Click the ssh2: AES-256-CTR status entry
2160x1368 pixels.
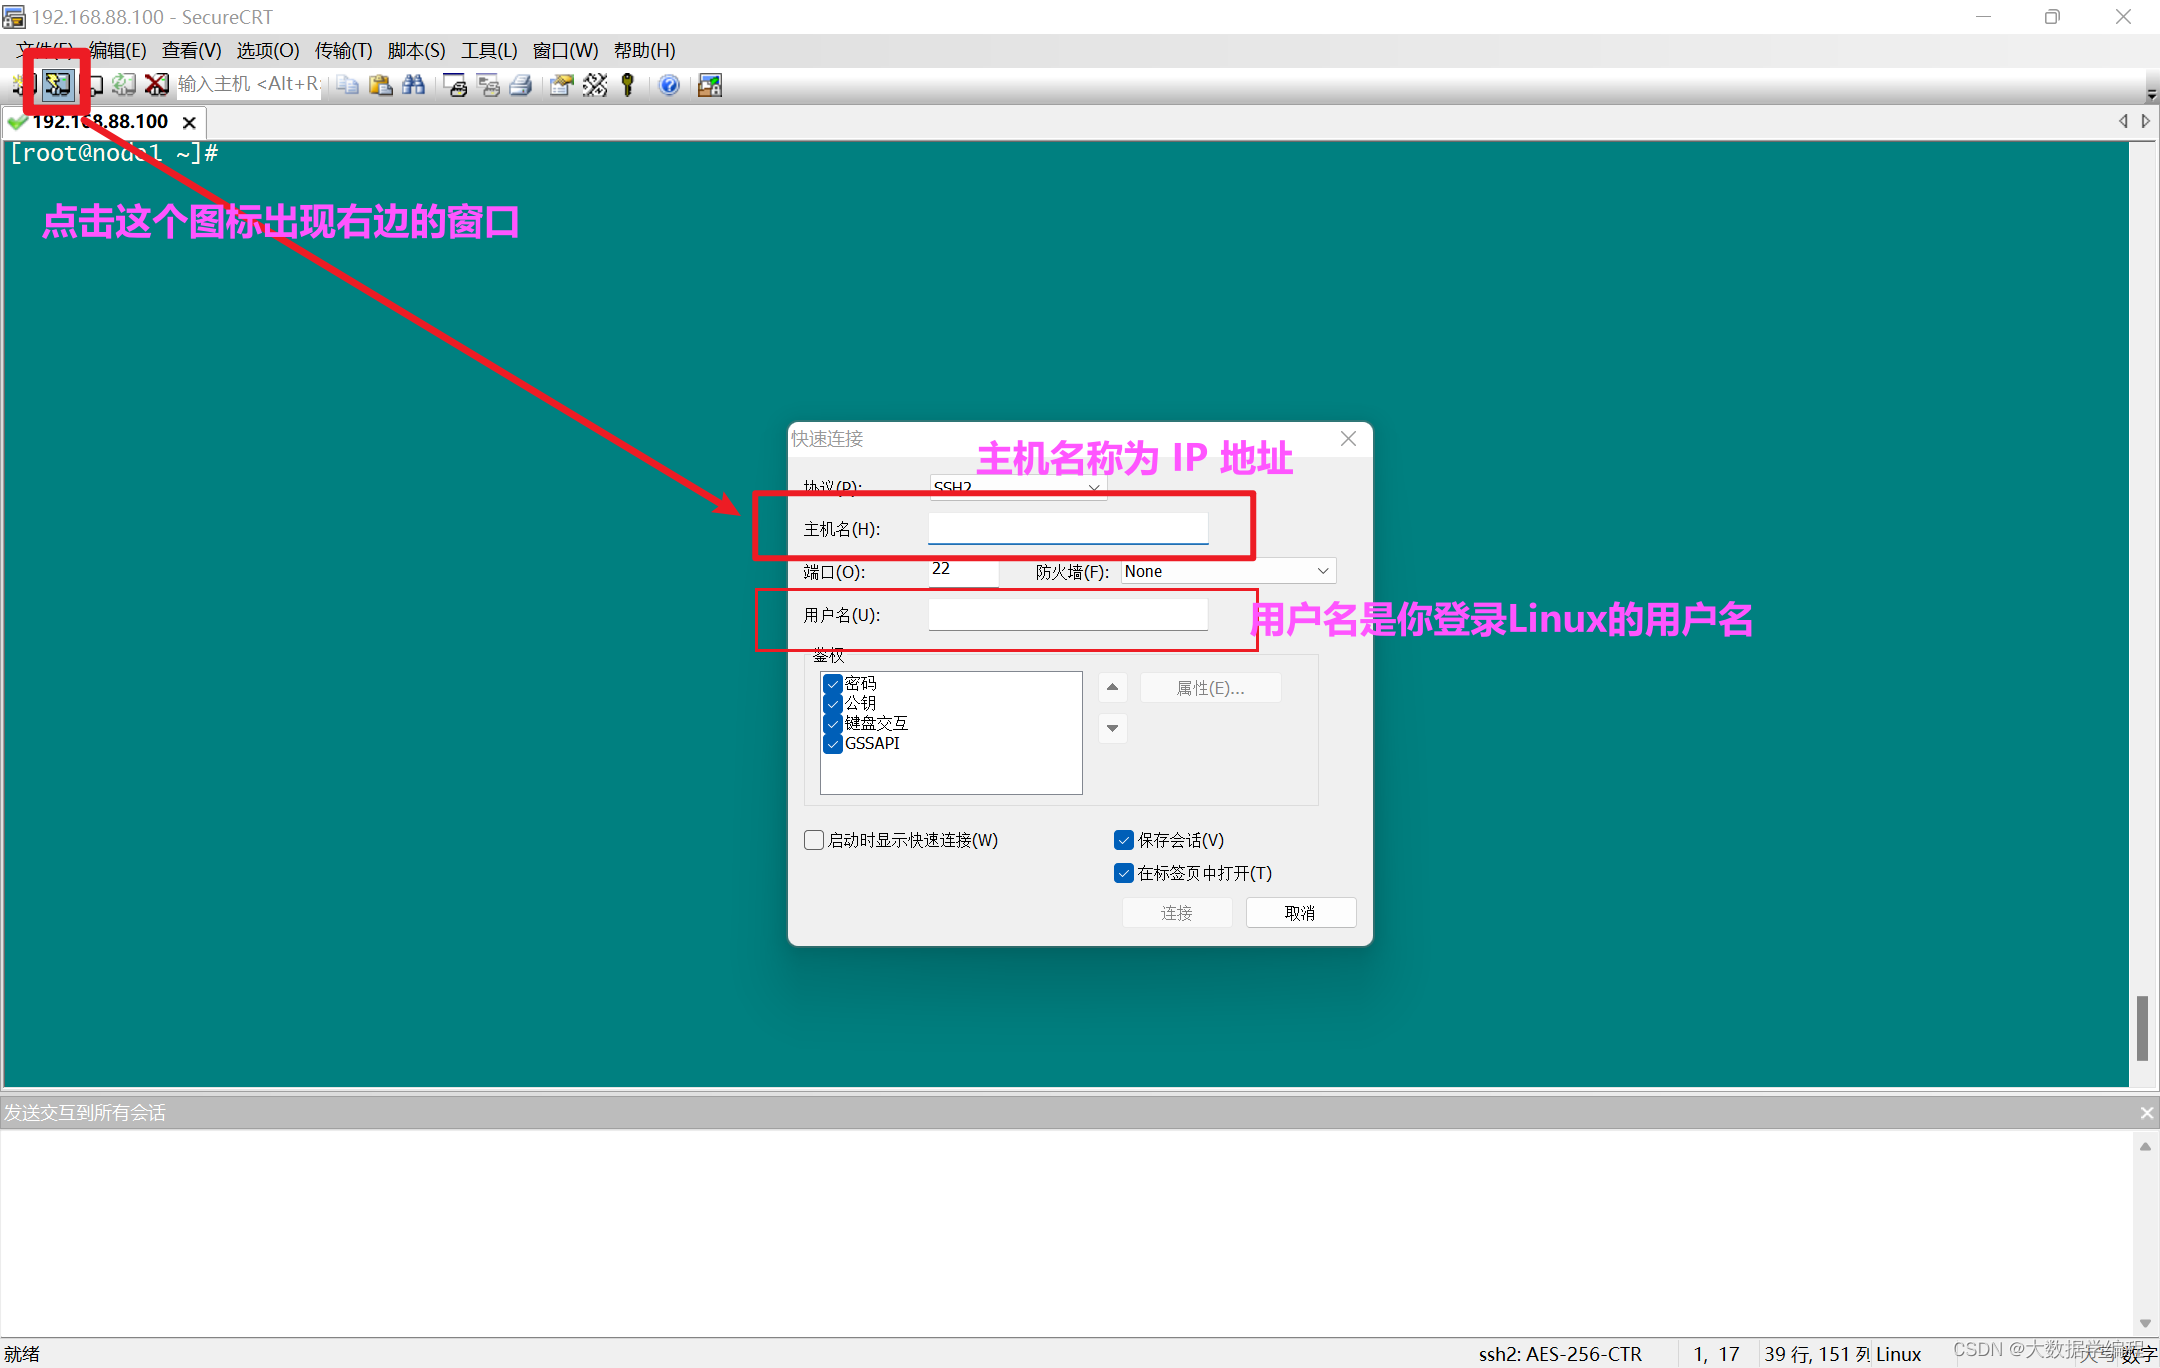[1560, 1354]
